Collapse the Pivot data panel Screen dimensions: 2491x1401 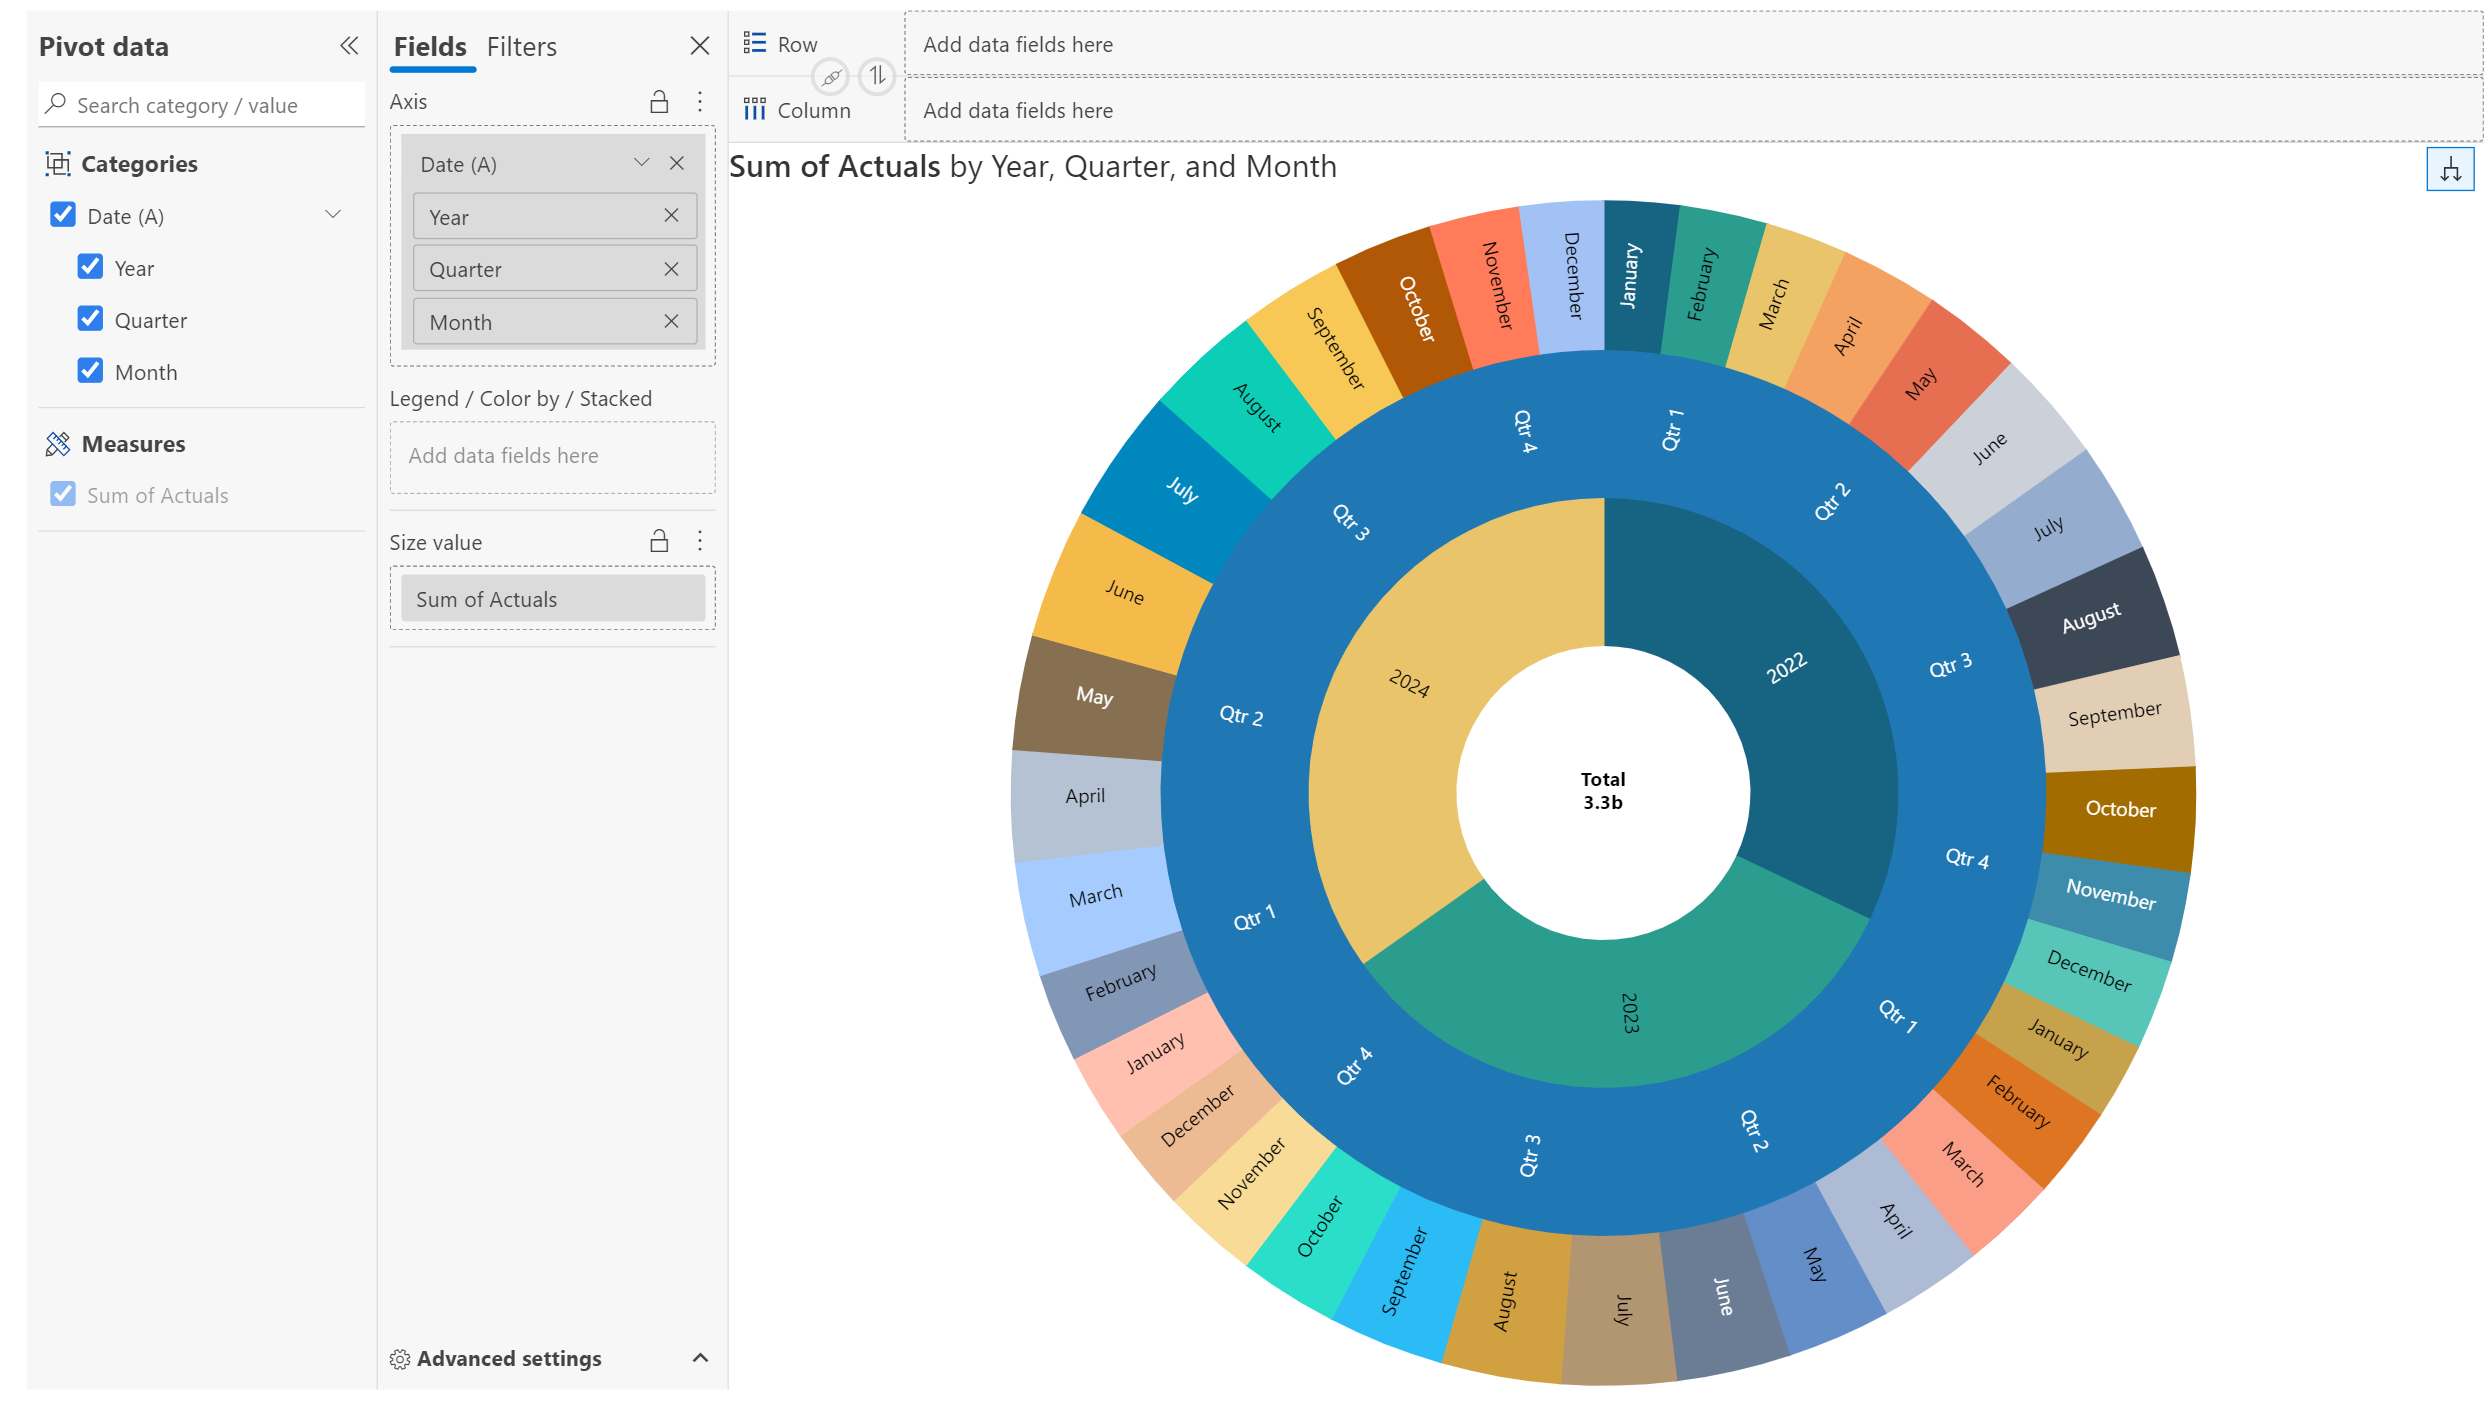tap(348, 45)
